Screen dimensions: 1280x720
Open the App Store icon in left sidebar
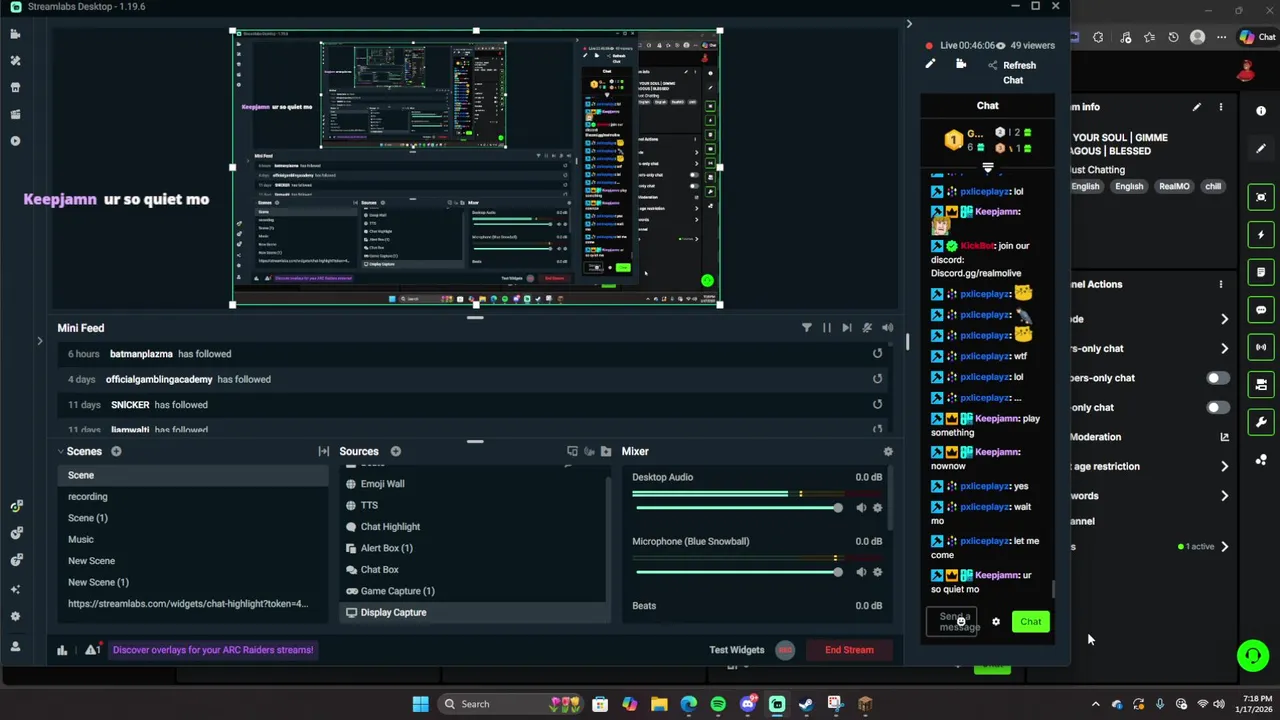pos(15,87)
